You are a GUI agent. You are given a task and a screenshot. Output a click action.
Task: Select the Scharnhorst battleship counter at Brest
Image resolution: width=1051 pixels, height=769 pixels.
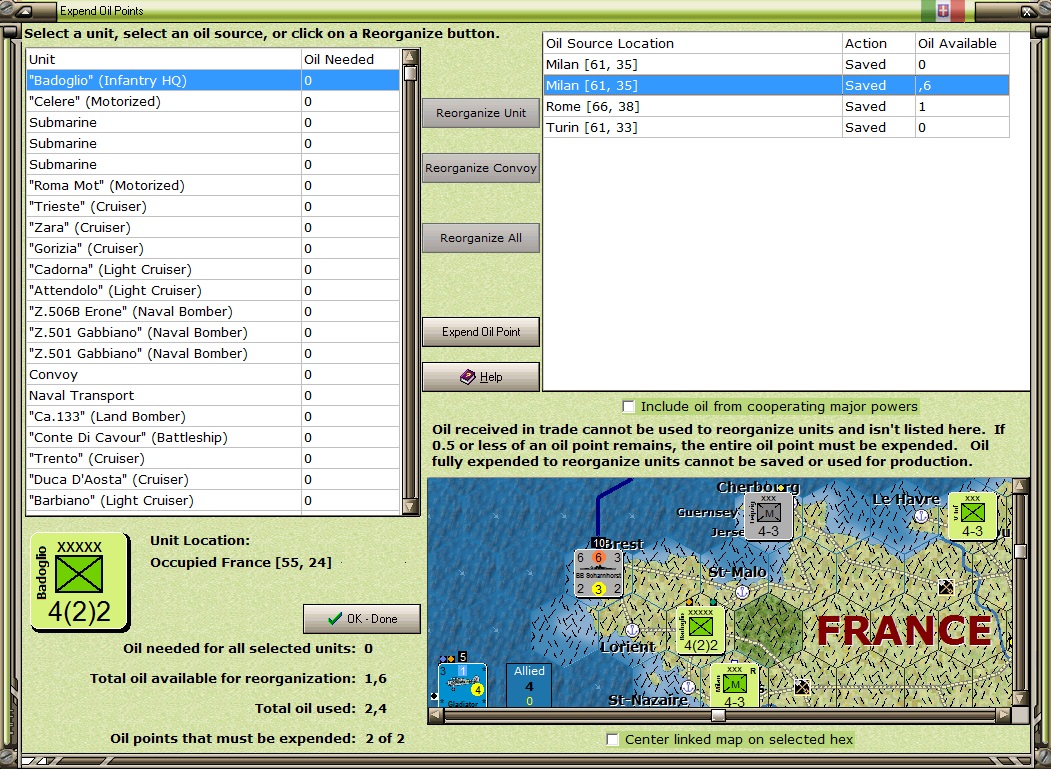coord(599,574)
